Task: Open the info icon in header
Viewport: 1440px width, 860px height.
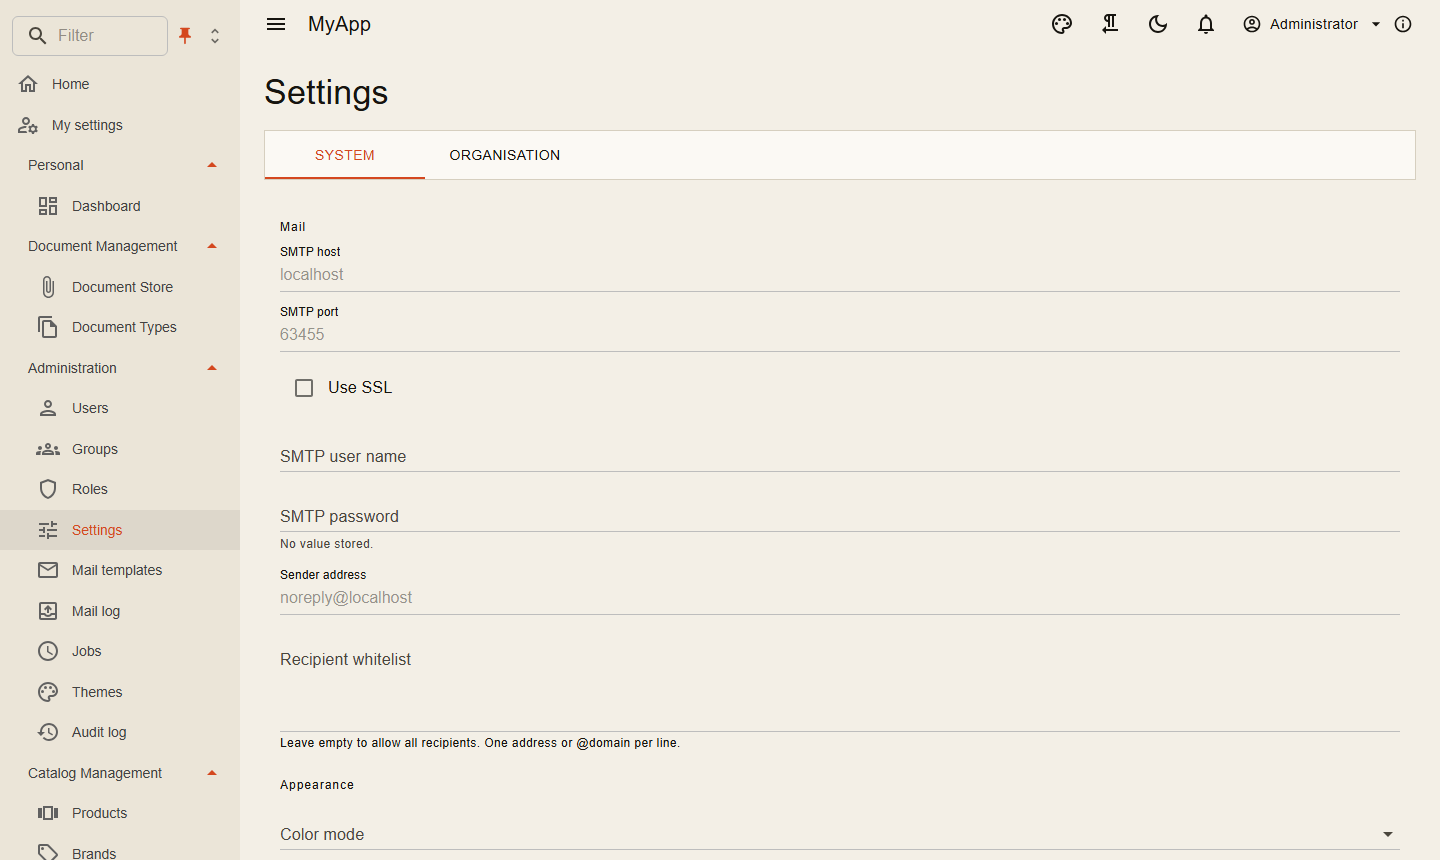Action: (1403, 24)
